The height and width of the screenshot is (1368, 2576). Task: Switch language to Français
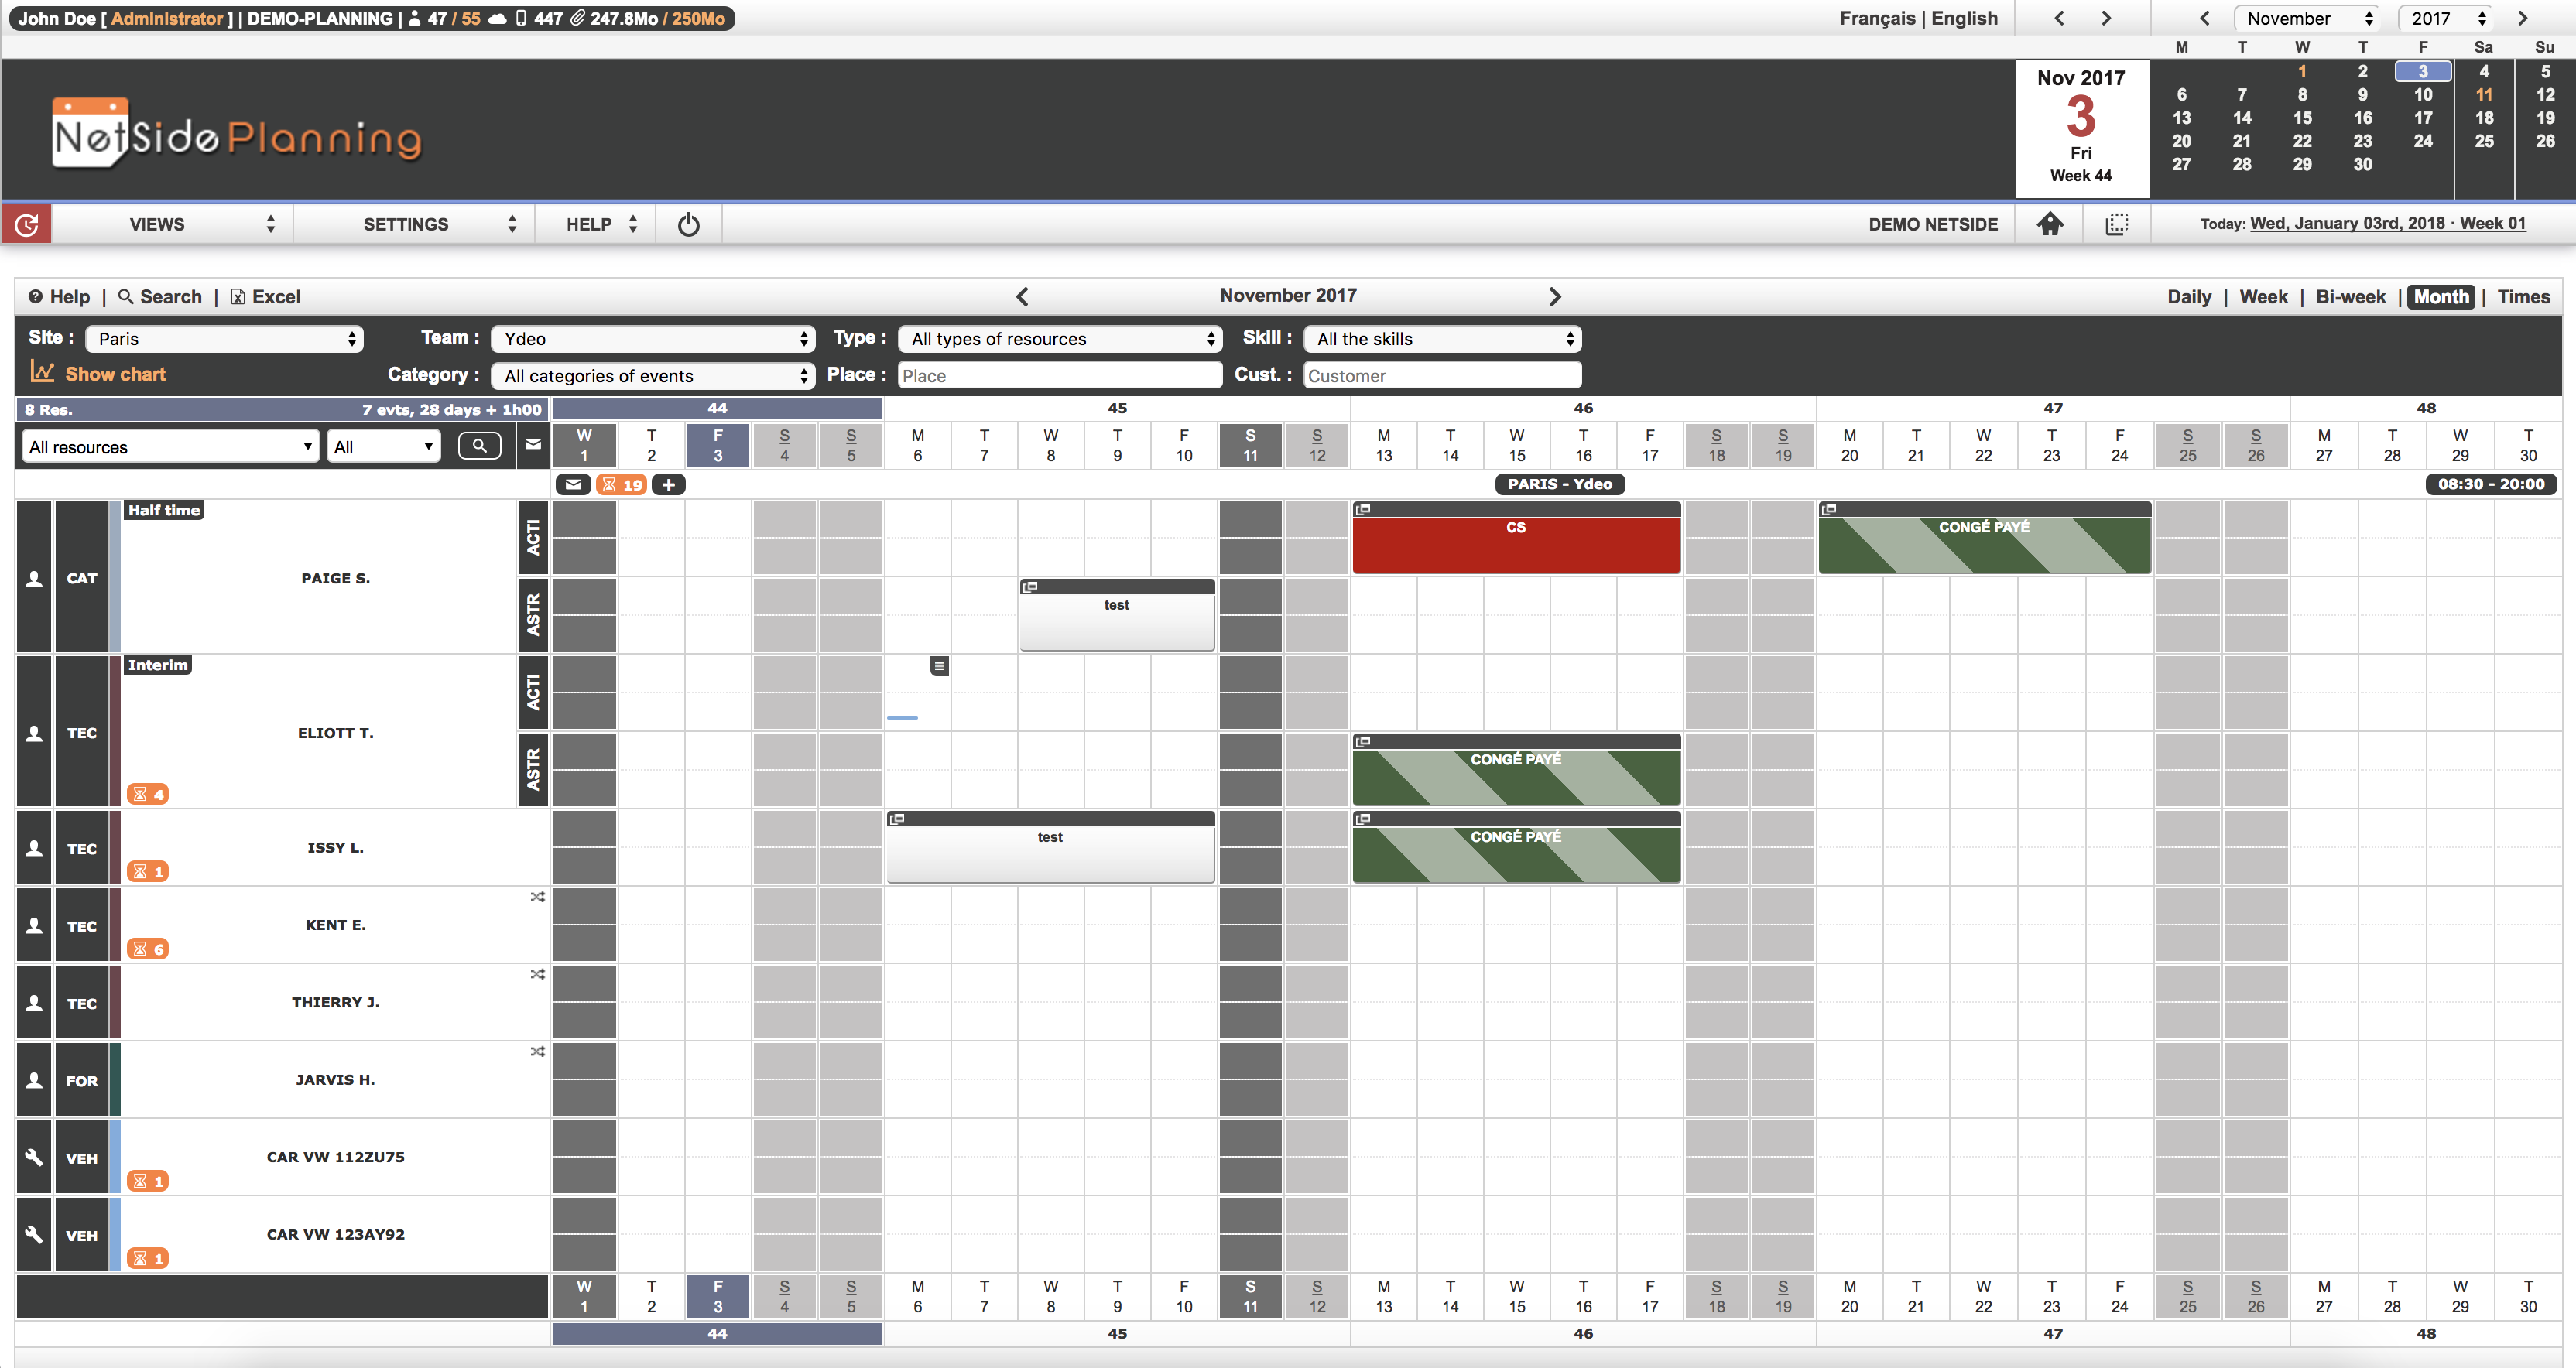click(x=1876, y=18)
